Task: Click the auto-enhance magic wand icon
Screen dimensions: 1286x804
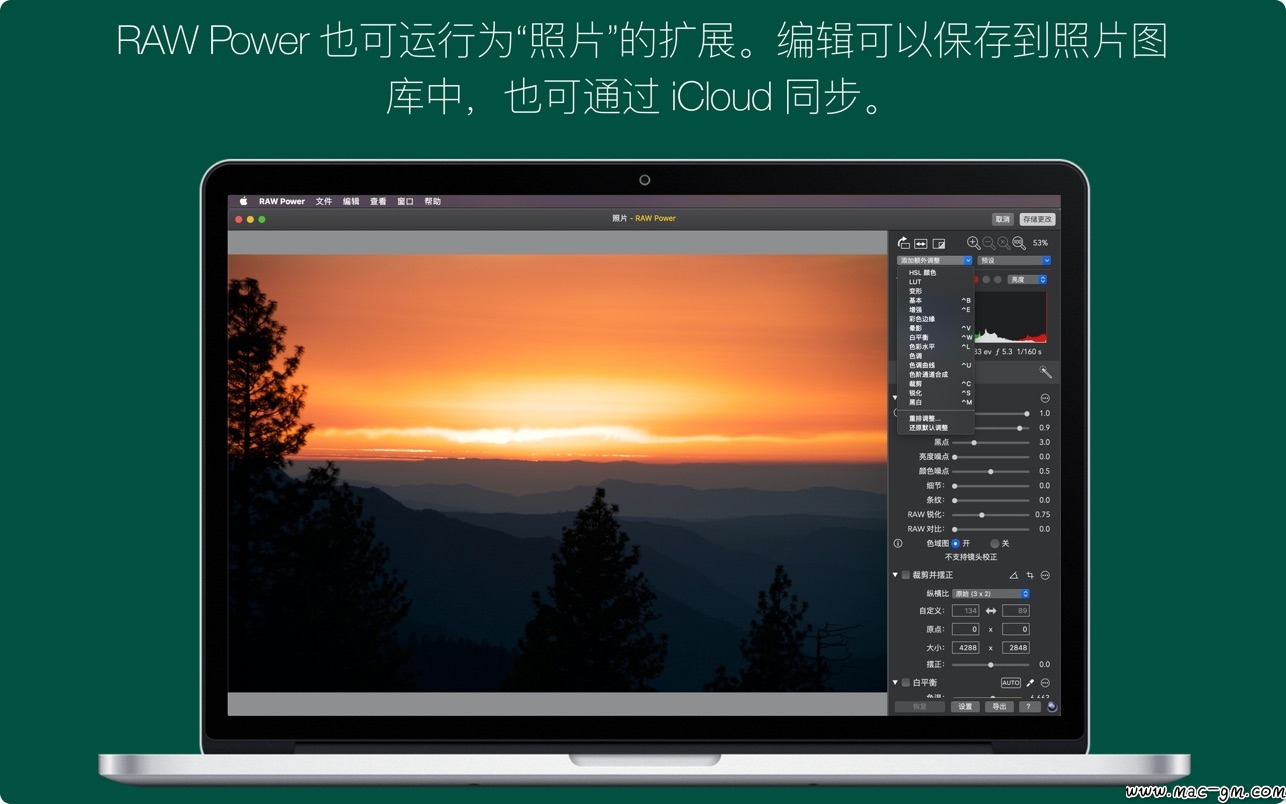Action: pos(1045,372)
